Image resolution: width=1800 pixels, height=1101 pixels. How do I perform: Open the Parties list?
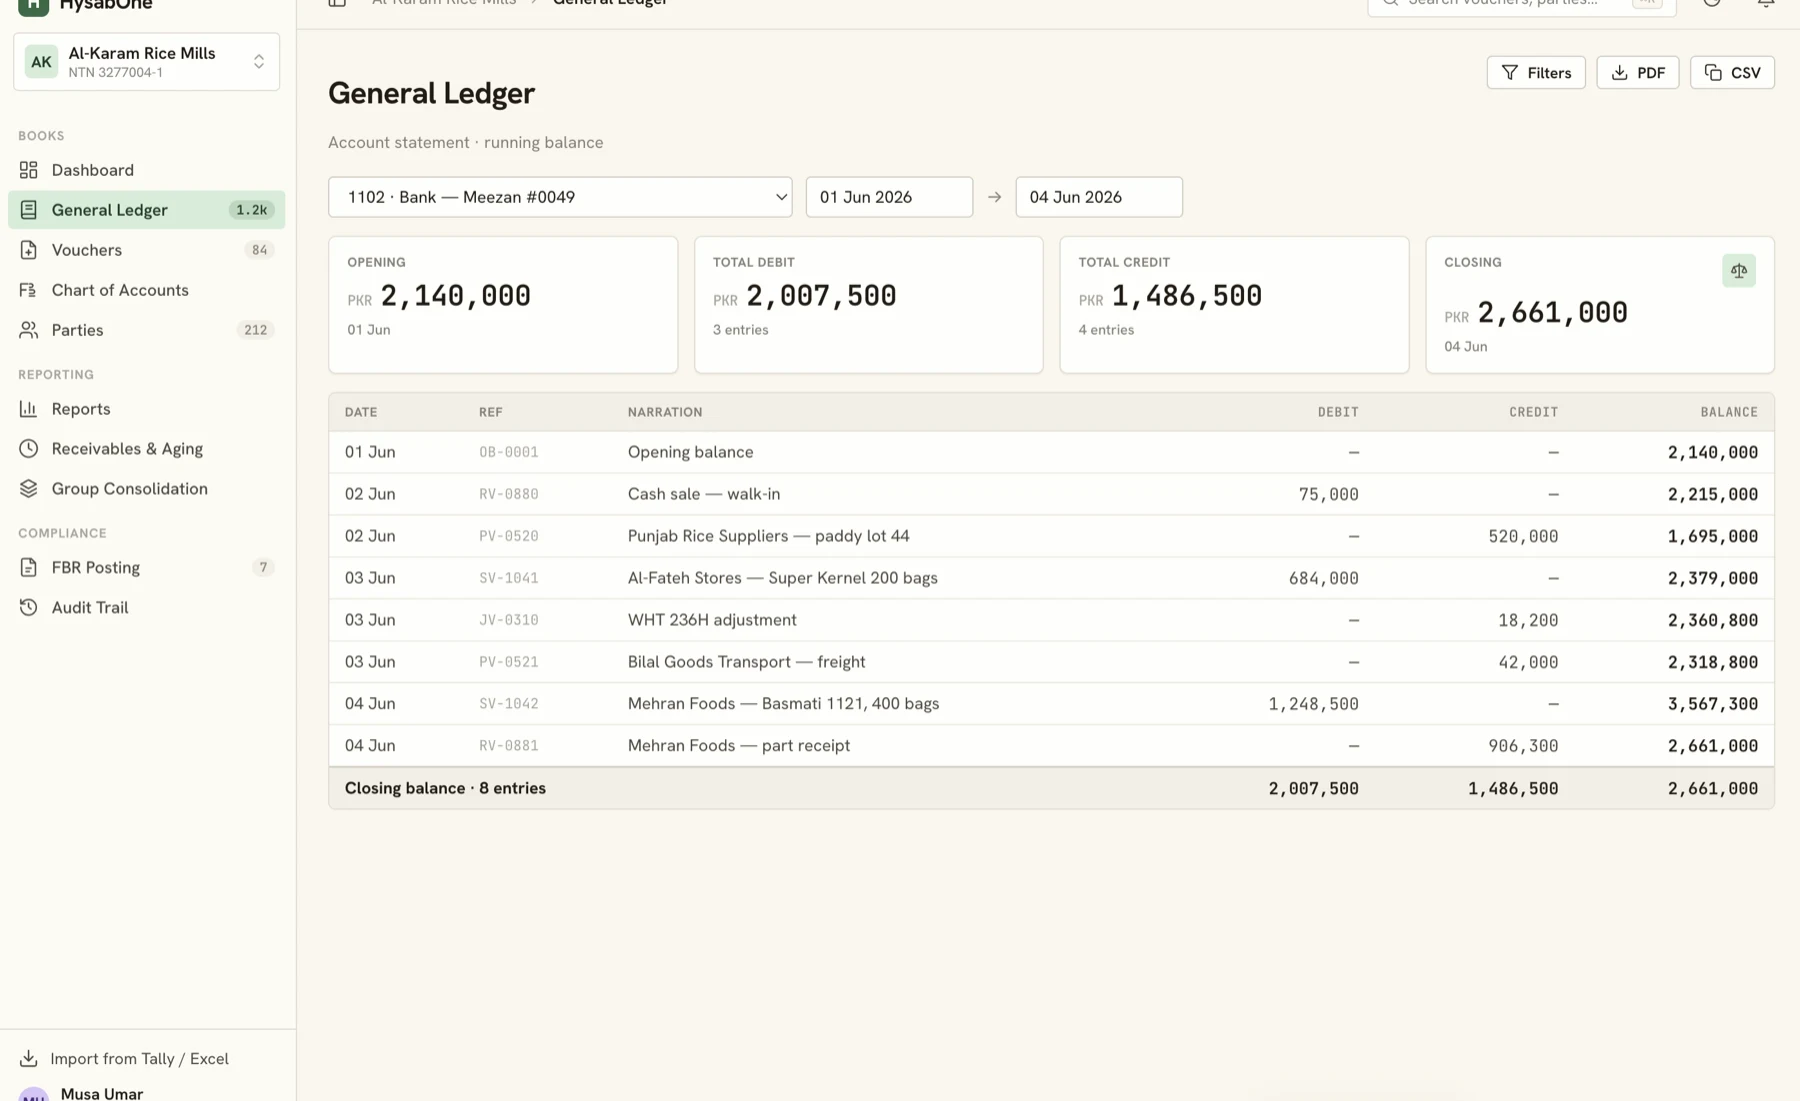146,330
